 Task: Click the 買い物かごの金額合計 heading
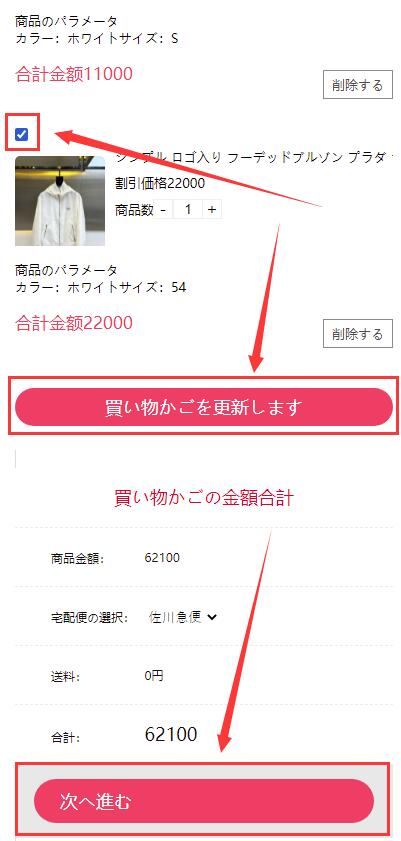pos(204,498)
